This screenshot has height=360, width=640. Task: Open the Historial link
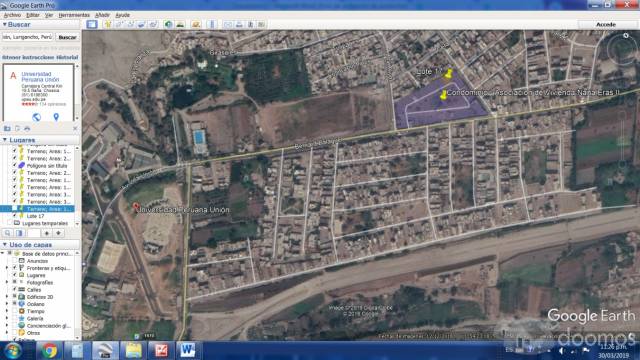67,58
